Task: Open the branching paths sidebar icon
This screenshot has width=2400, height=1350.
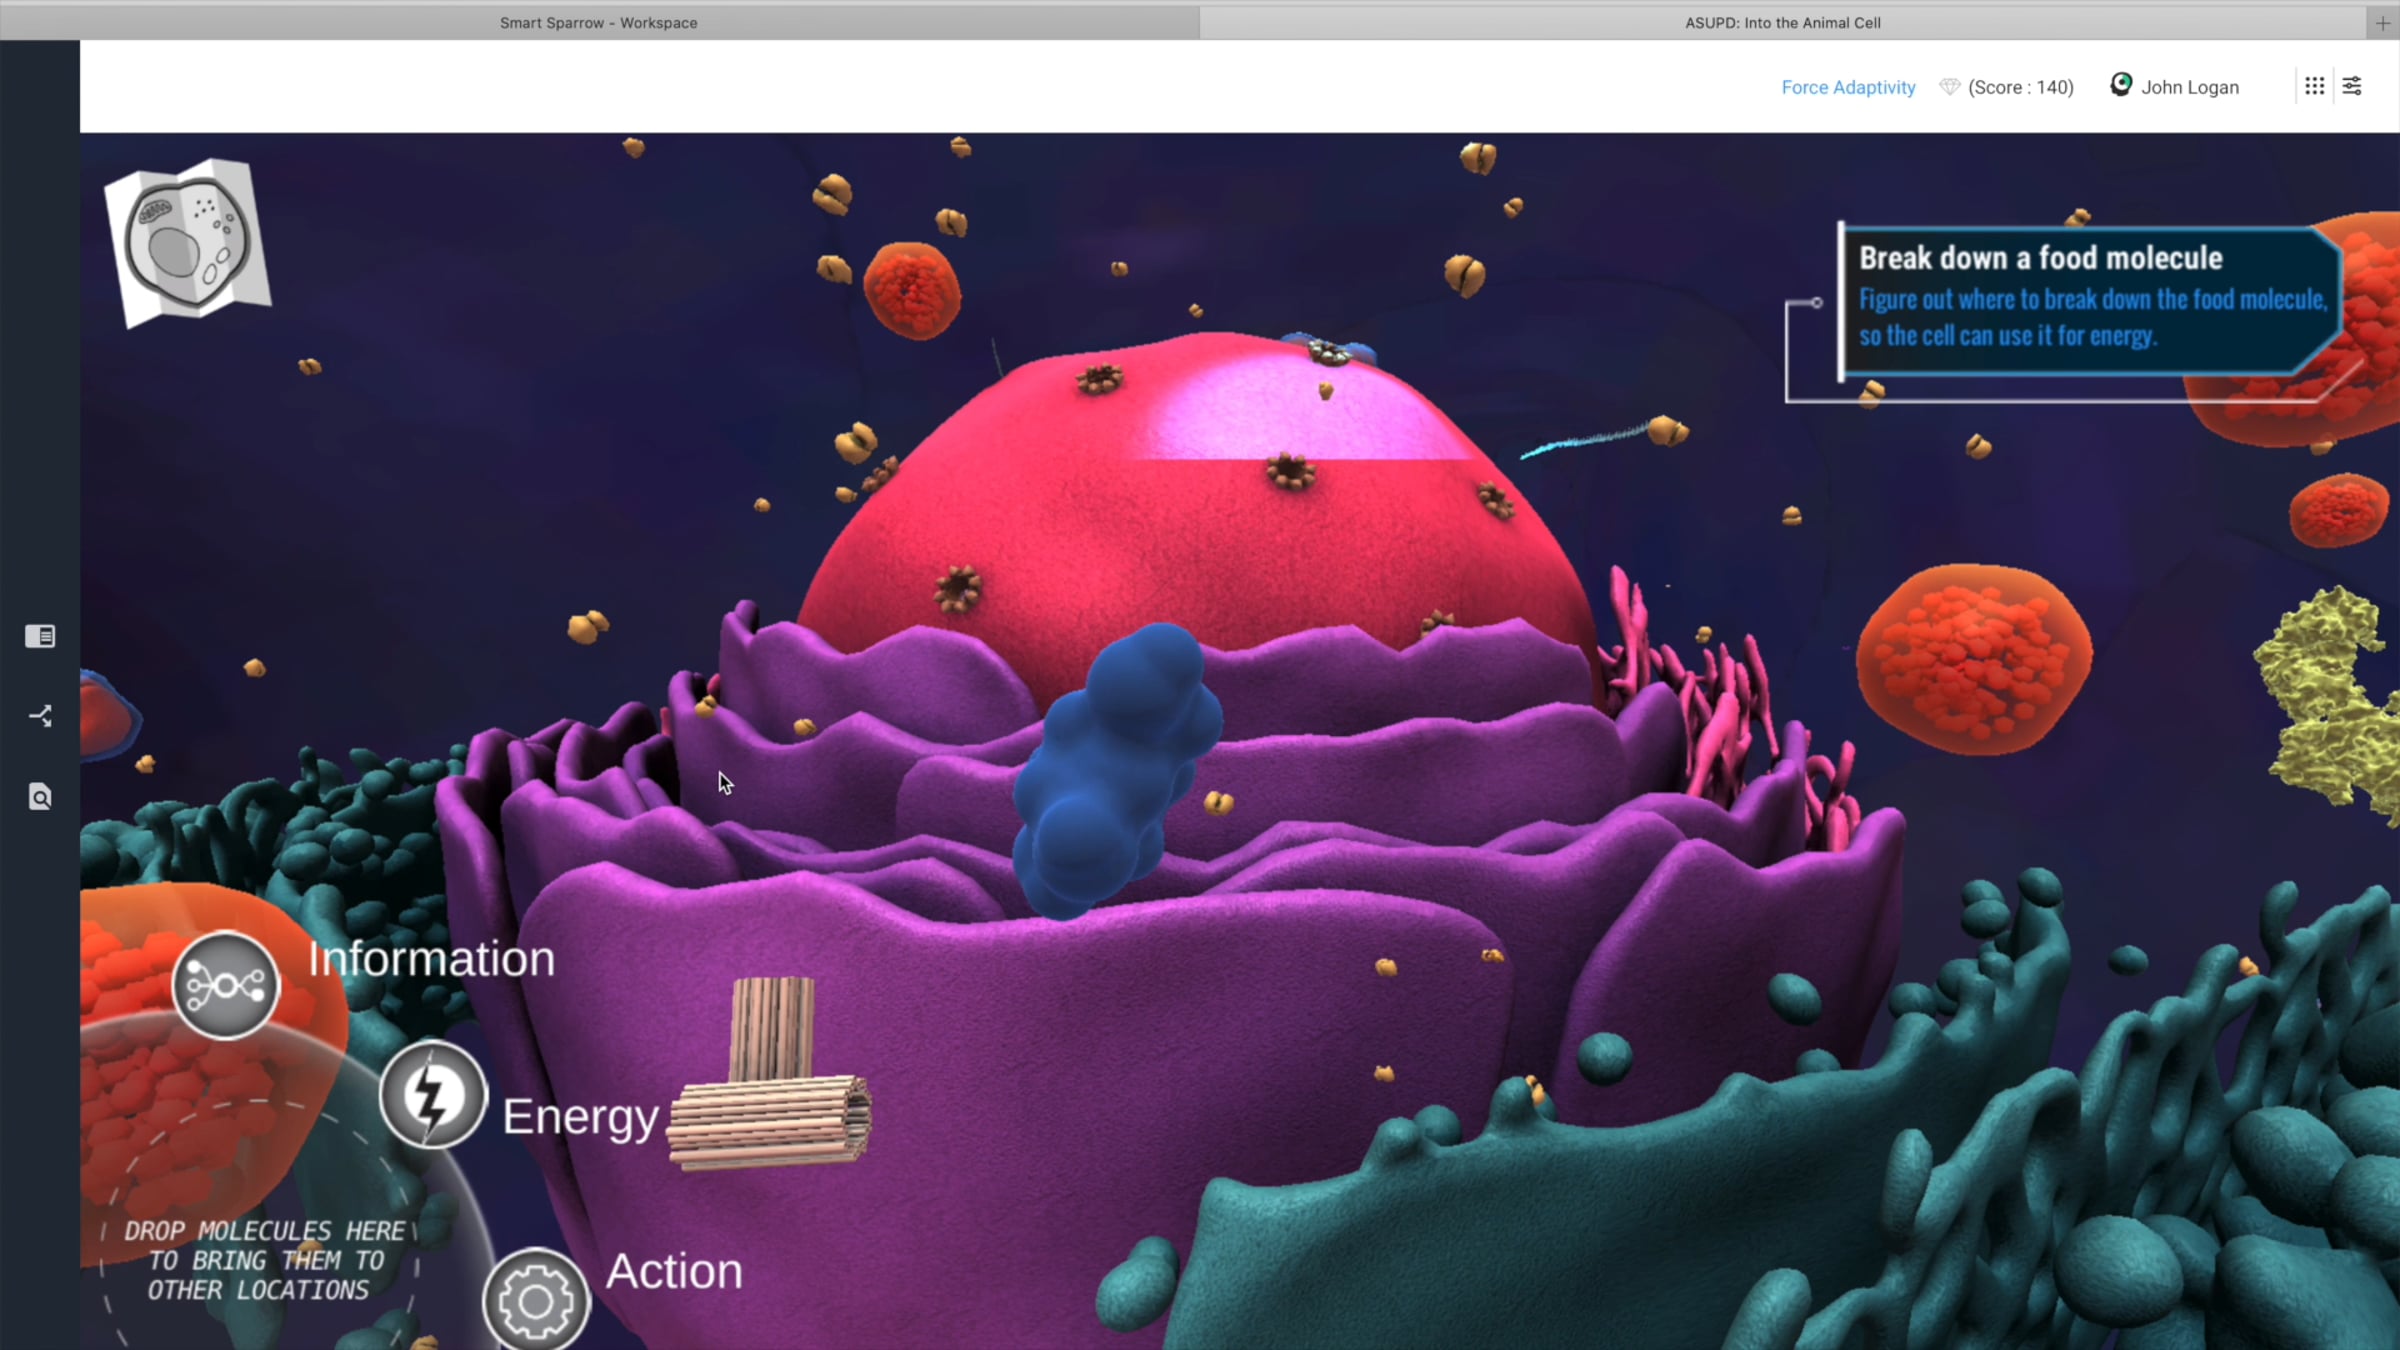Action: coord(40,716)
